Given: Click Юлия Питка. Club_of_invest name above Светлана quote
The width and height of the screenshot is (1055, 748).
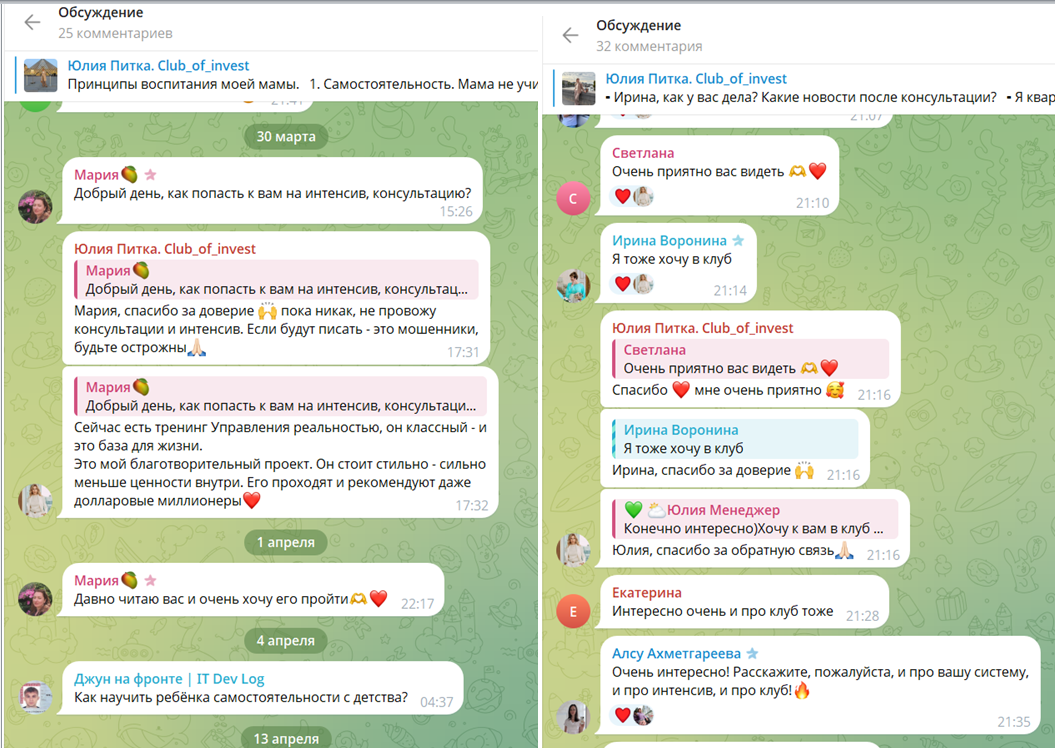Looking at the screenshot, I should point(702,328).
